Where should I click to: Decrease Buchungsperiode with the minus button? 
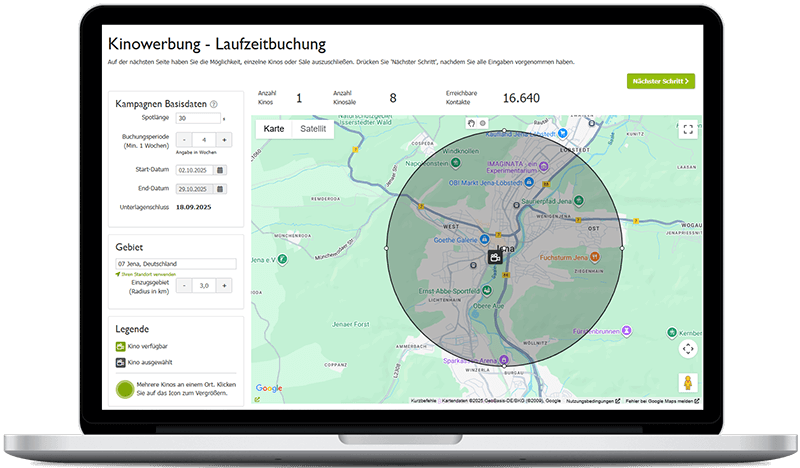pos(184,140)
